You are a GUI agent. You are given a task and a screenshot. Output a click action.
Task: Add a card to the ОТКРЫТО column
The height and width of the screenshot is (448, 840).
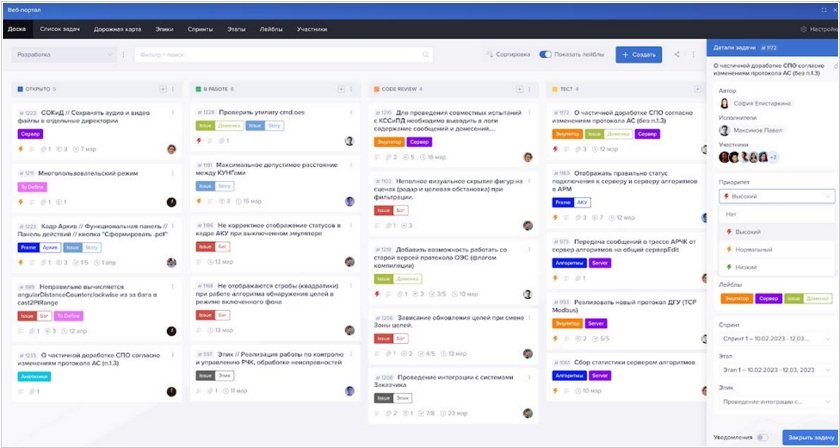[161, 90]
